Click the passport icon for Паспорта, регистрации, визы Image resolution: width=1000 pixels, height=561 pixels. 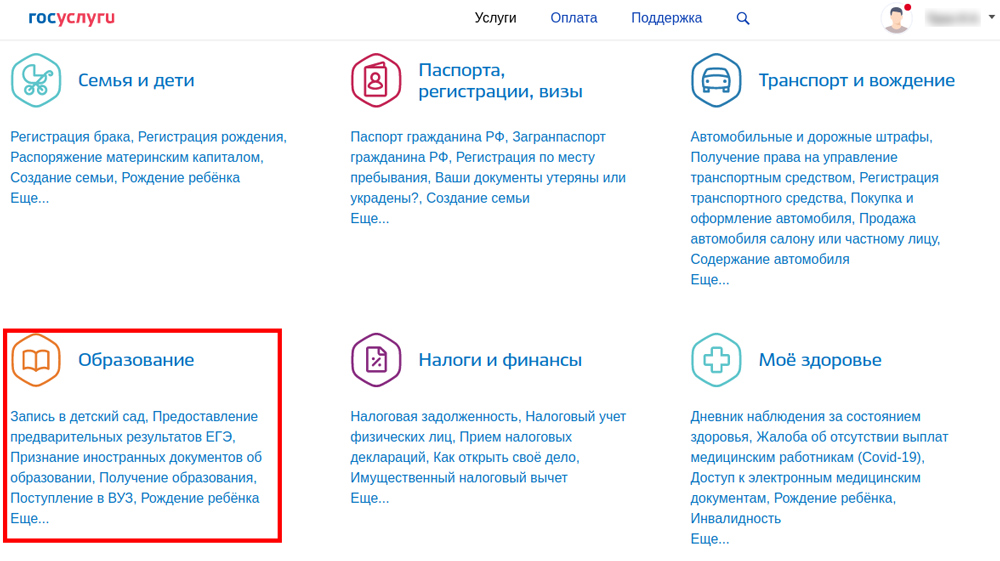[x=376, y=80]
